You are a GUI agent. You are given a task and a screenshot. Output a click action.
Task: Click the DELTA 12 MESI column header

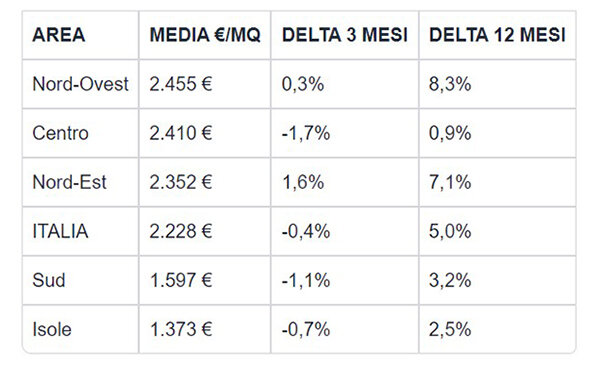(497, 35)
